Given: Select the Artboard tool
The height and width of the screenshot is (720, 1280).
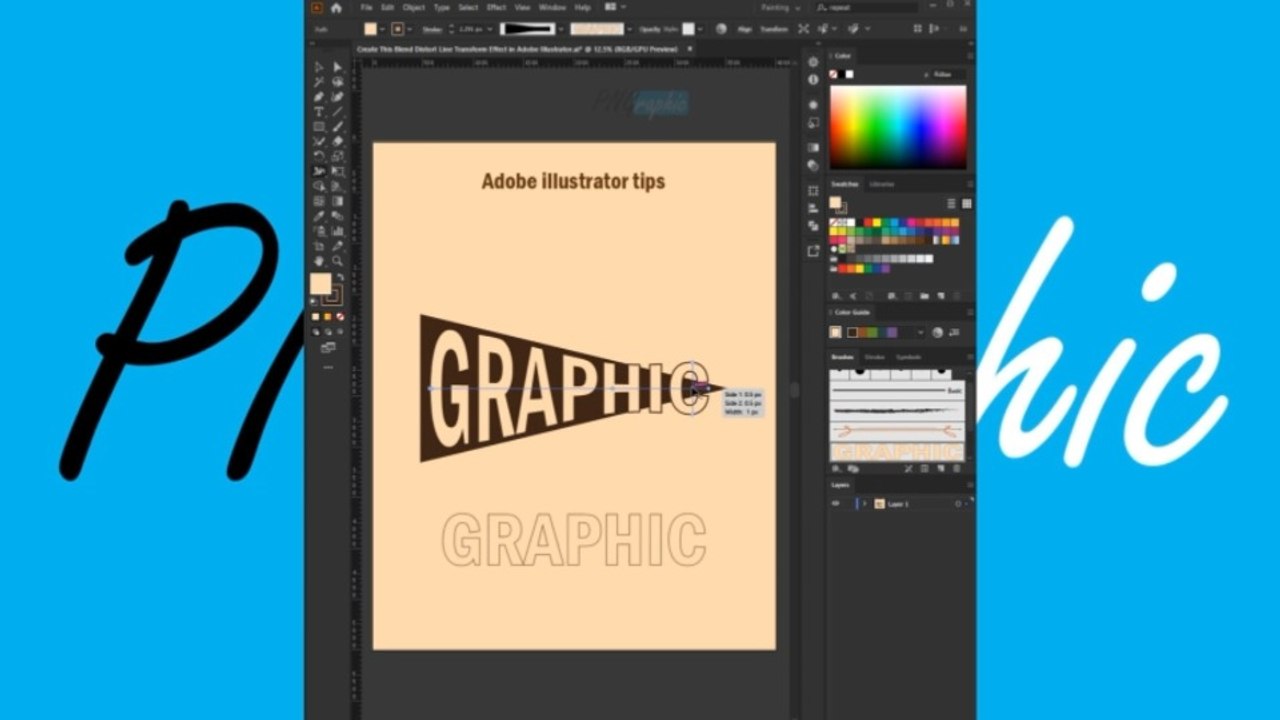Looking at the screenshot, I should click(319, 246).
